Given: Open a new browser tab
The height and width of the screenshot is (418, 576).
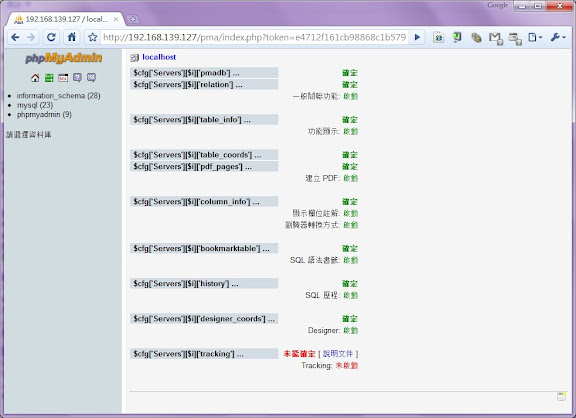Looking at the screenshot, I should point(133,19).
